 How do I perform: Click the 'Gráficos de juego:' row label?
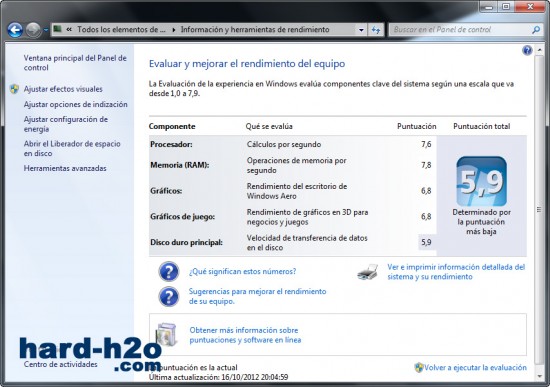(182, 217)
